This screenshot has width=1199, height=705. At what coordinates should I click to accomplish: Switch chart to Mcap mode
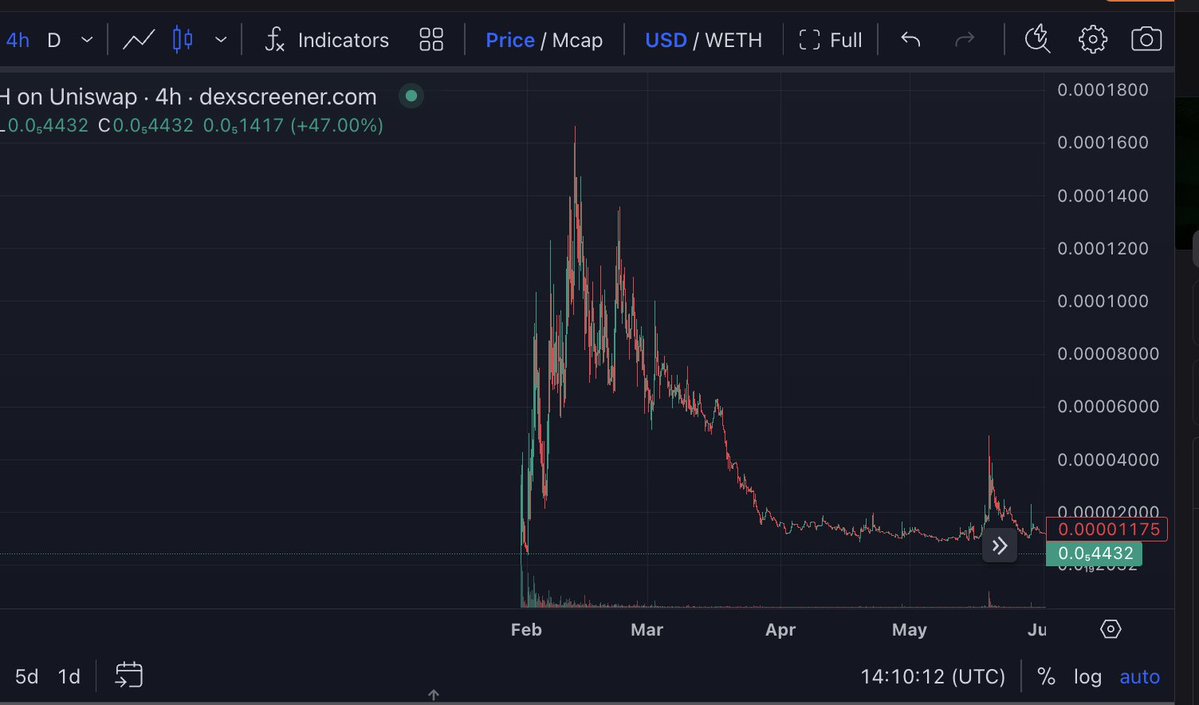tap(577, 40)
